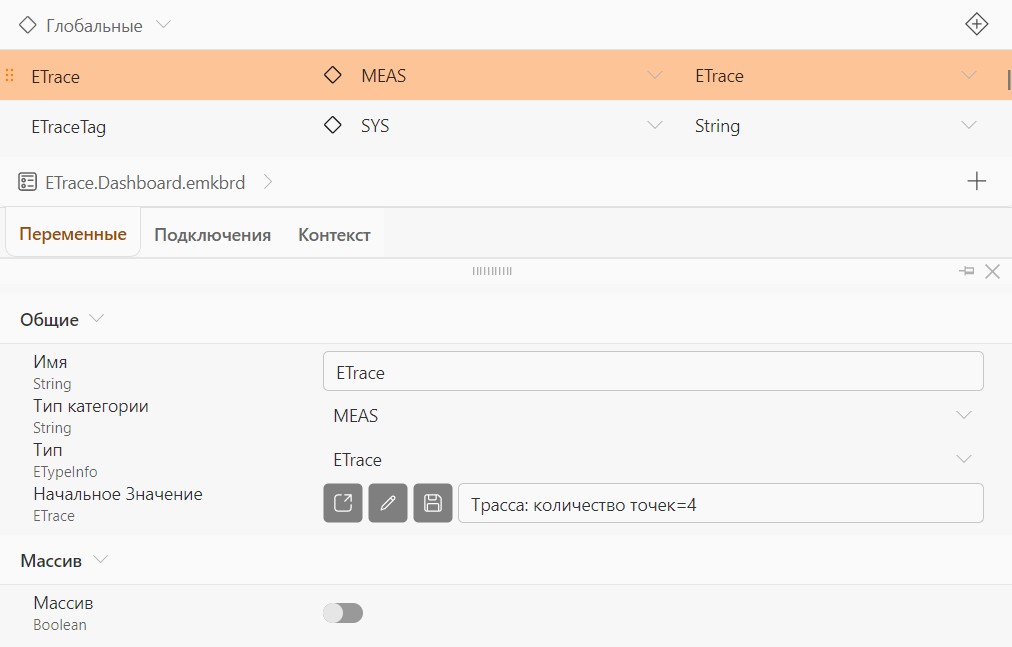The width and height of the screenshot is (1012, 647).
Task: Expand the Глобальные header chevron
Action: click(163, 25)
